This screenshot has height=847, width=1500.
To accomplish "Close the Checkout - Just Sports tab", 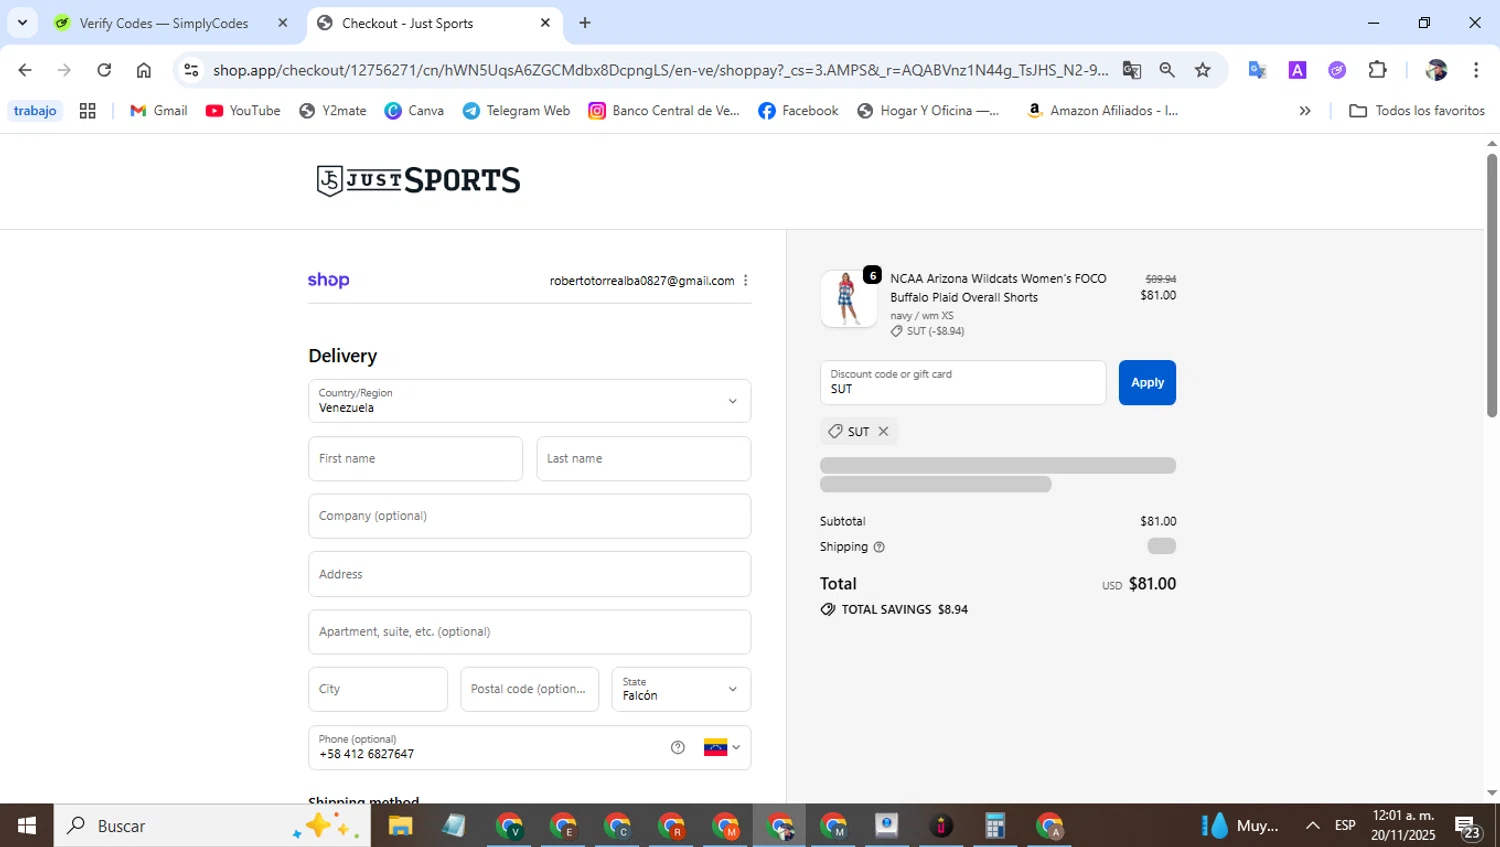I will pyautogui.click(x=545, y=23).
